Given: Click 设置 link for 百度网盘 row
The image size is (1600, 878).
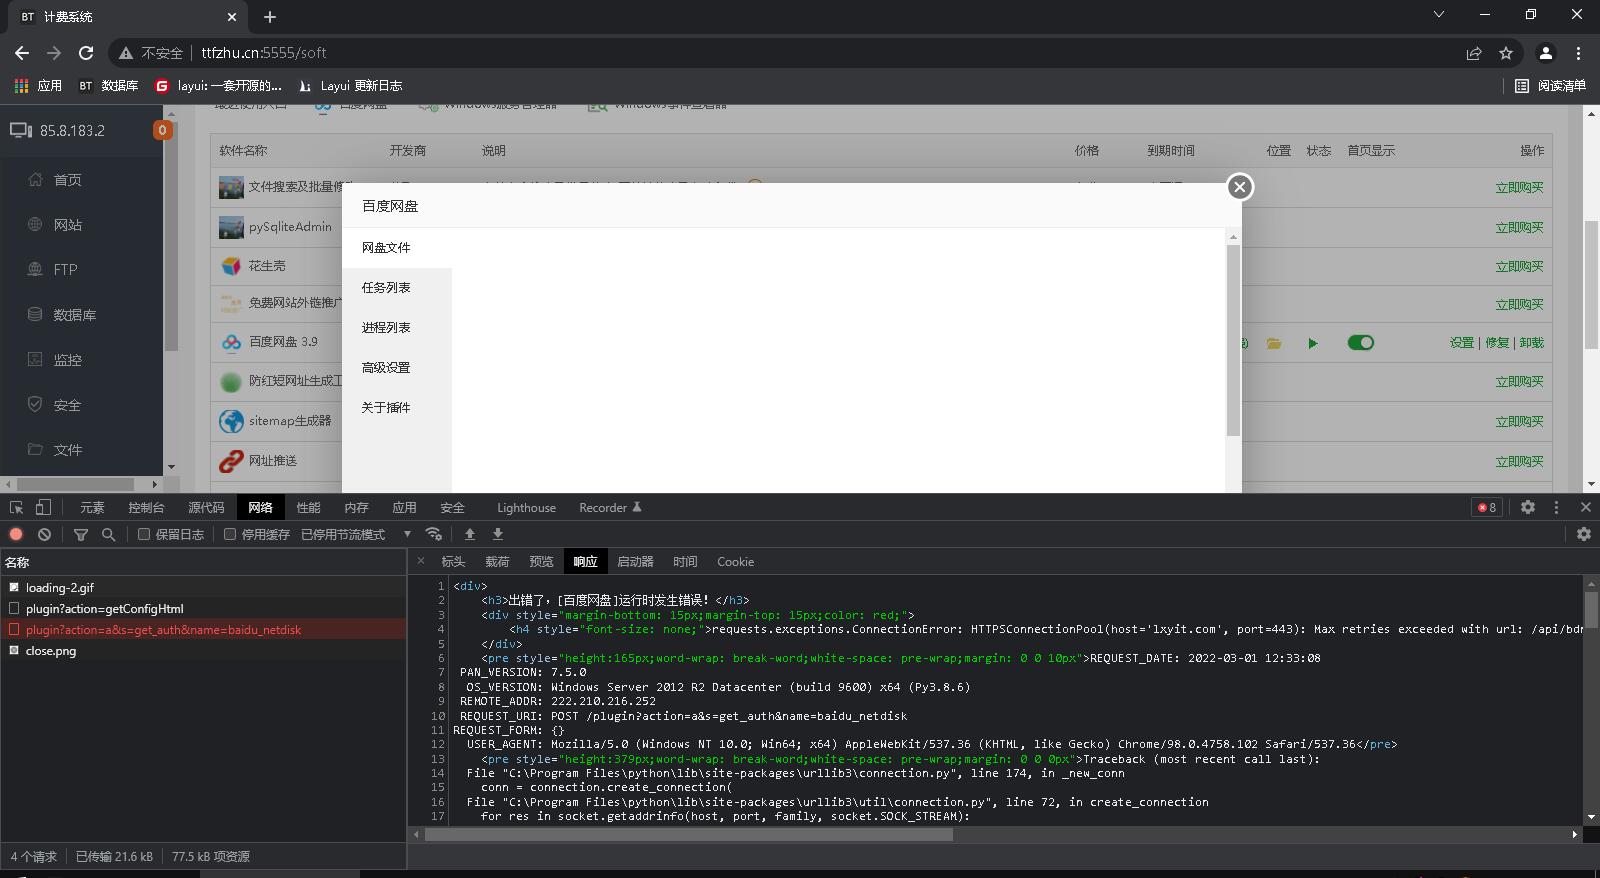Looking at the screenshot, I should coord(1462,343).
